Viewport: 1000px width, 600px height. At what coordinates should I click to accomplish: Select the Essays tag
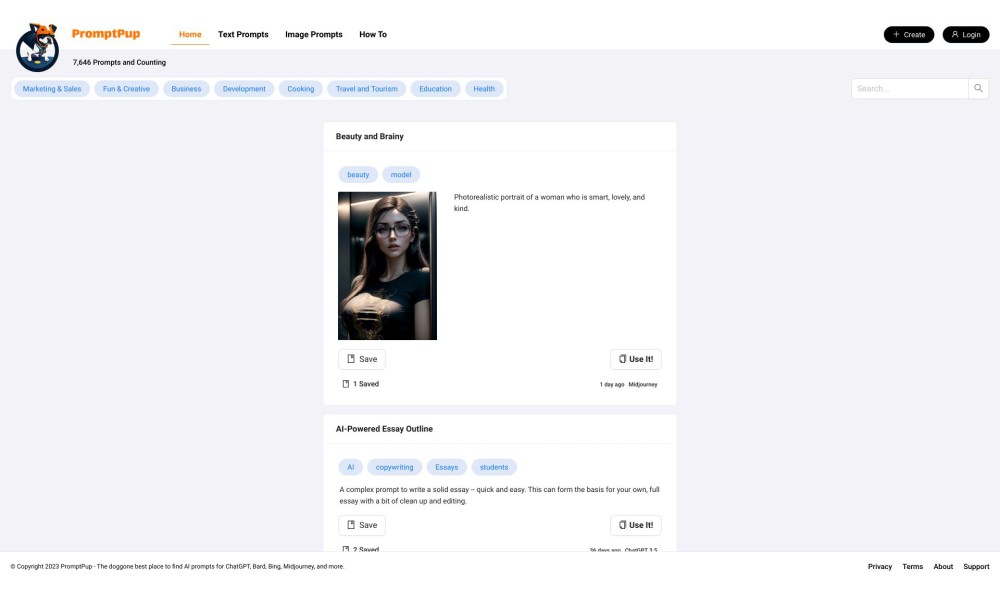tap(447, 467)
